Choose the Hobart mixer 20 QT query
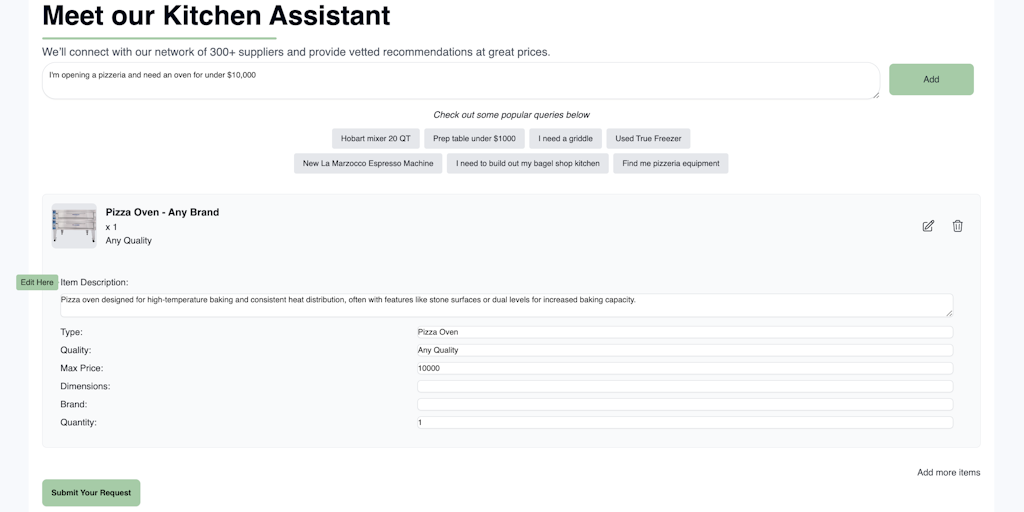 376,138
